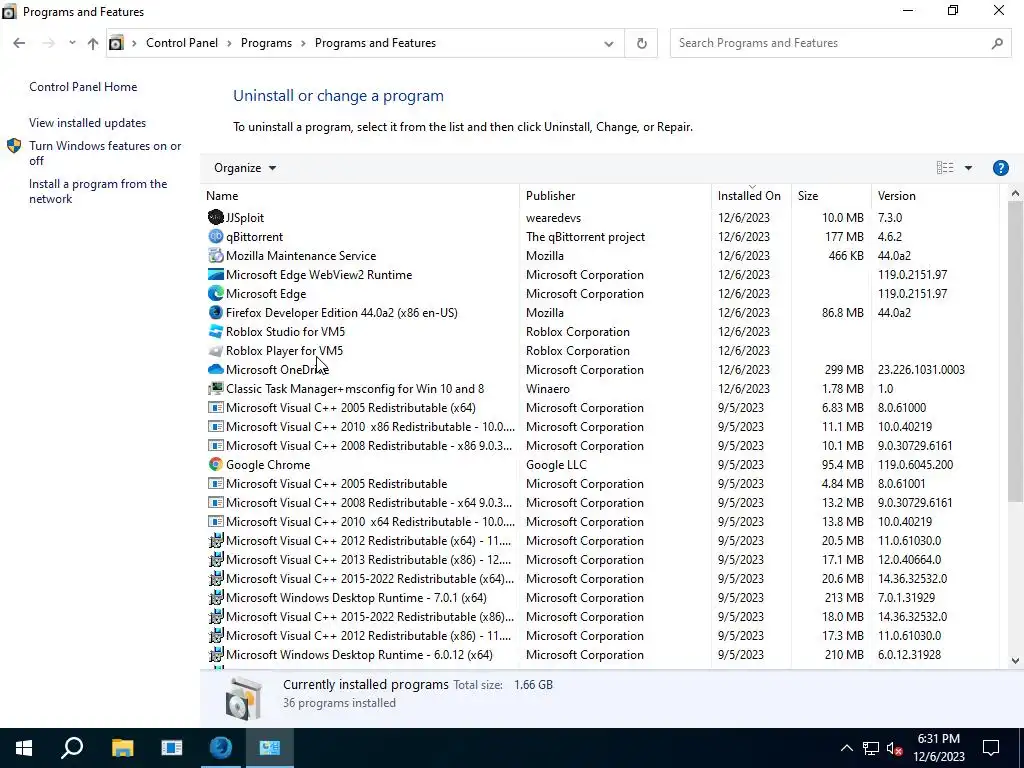Click Classic Task Manager+msconfig icon

click(216, 389)
